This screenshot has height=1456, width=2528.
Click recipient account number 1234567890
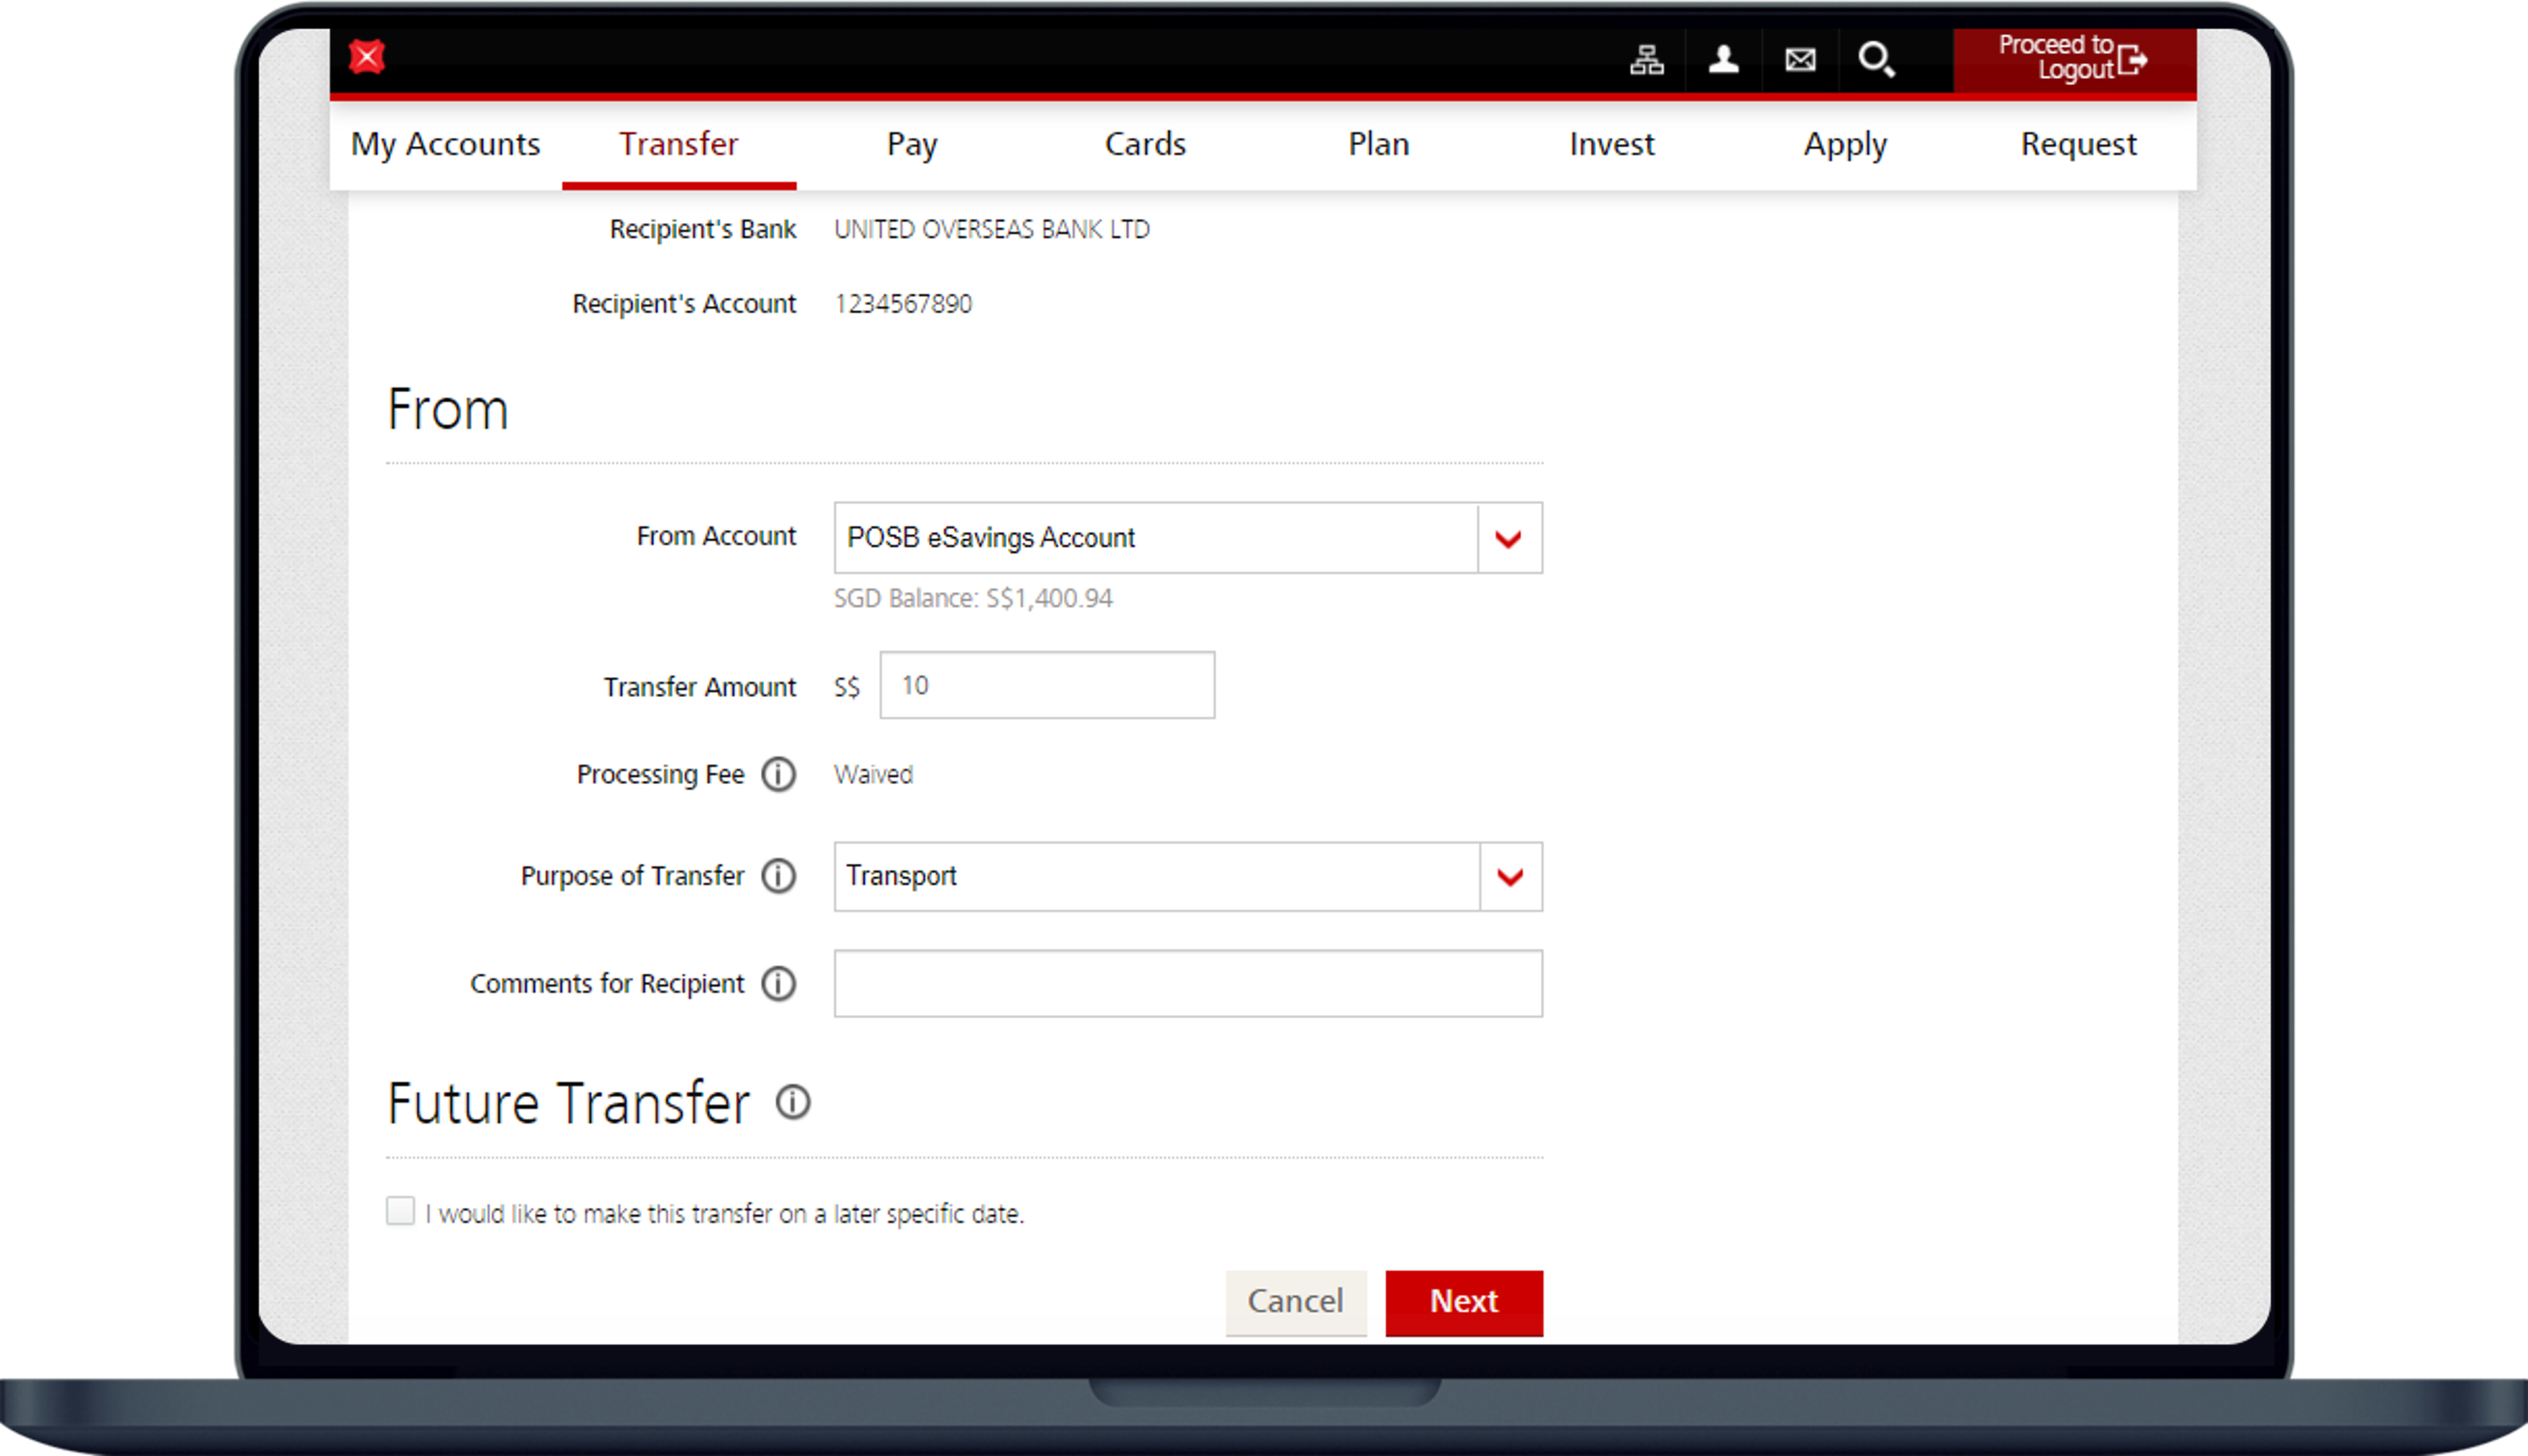903,304
